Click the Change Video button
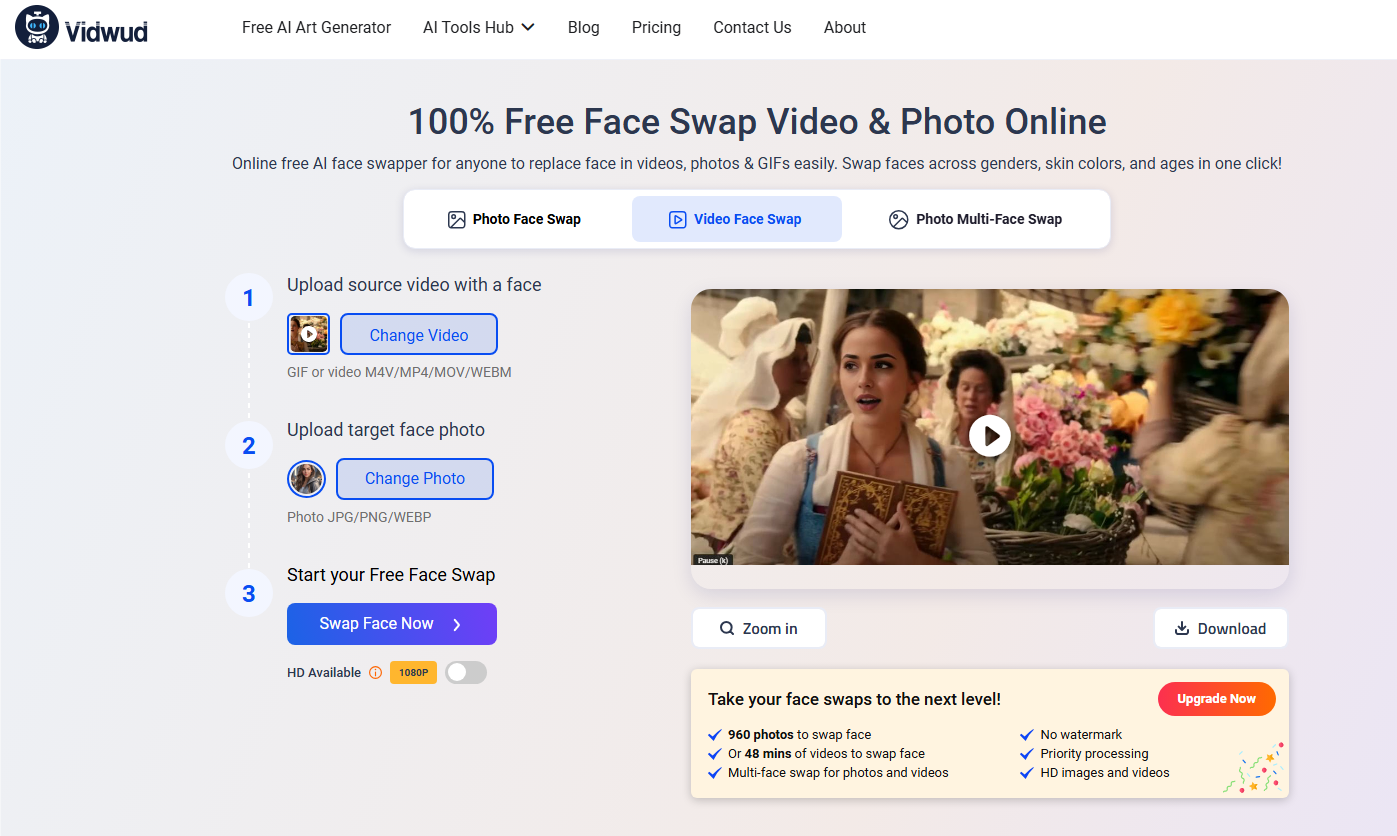Screen dimensions: 1397x836 [x=419, y=335]
